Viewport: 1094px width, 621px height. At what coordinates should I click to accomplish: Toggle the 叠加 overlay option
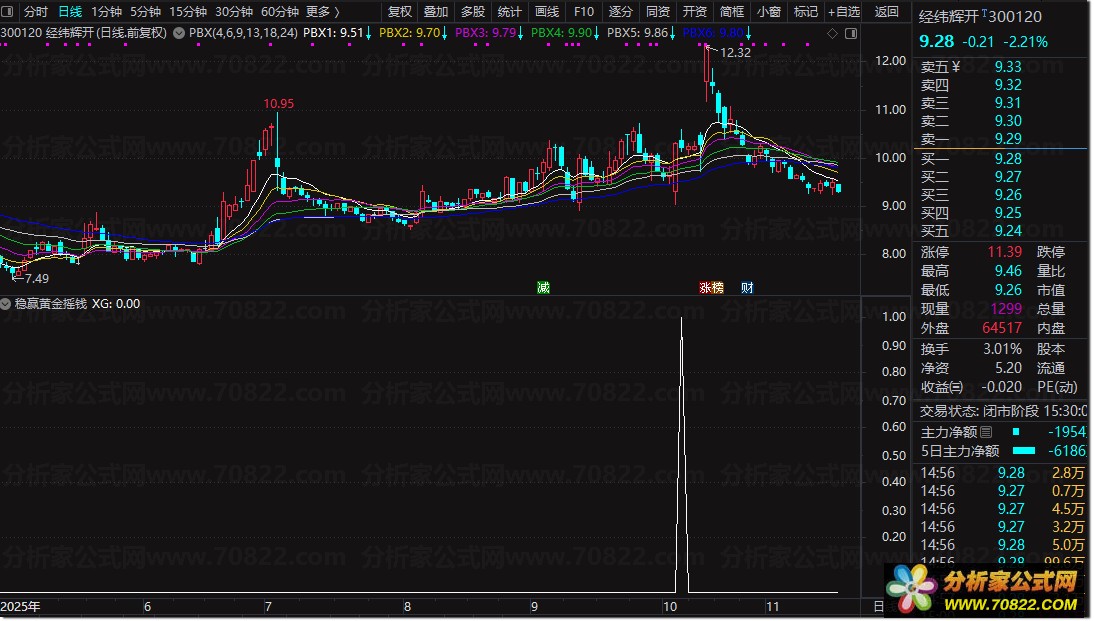(436, 12)
